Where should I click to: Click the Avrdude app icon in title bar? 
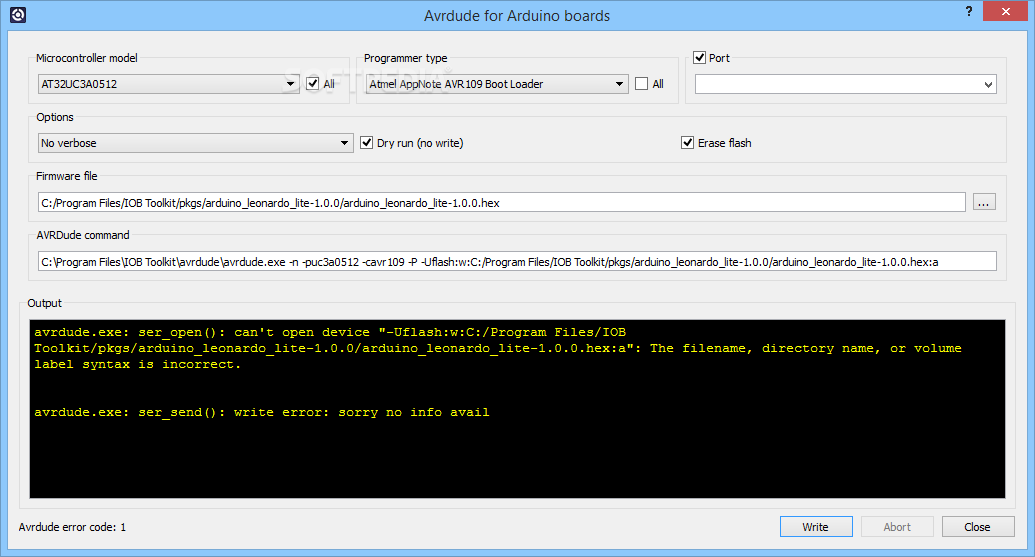coord(18,15)
